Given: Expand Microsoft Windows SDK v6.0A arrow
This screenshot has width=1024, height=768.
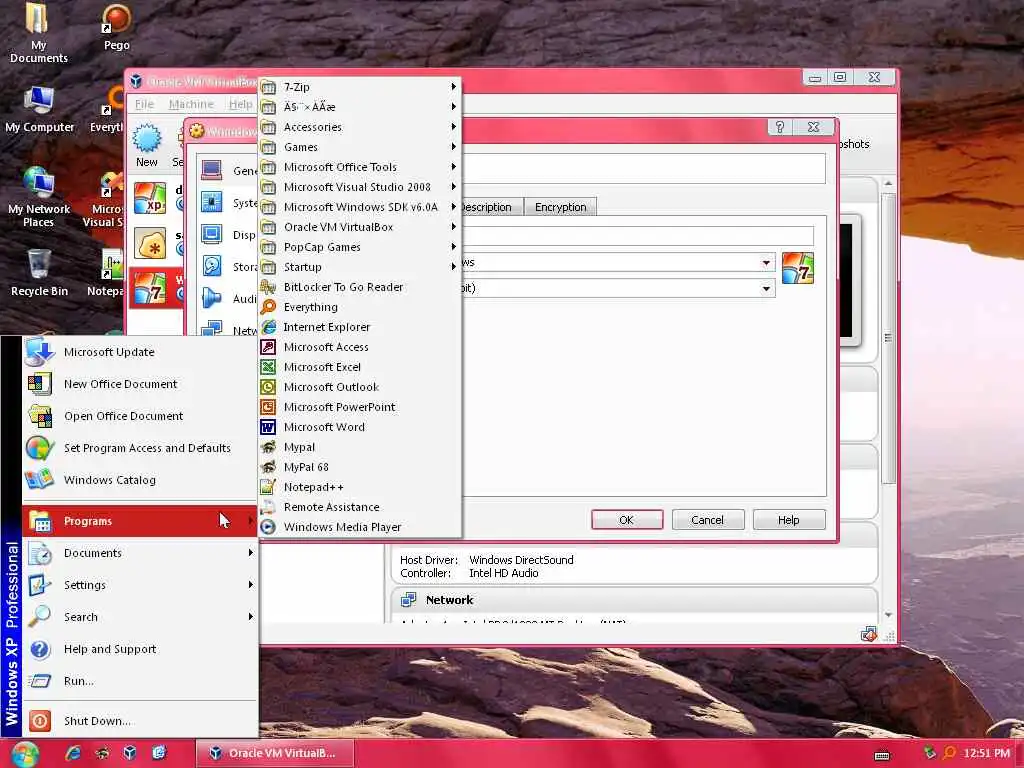Looking at the screenshot, I should click(453, 207).
